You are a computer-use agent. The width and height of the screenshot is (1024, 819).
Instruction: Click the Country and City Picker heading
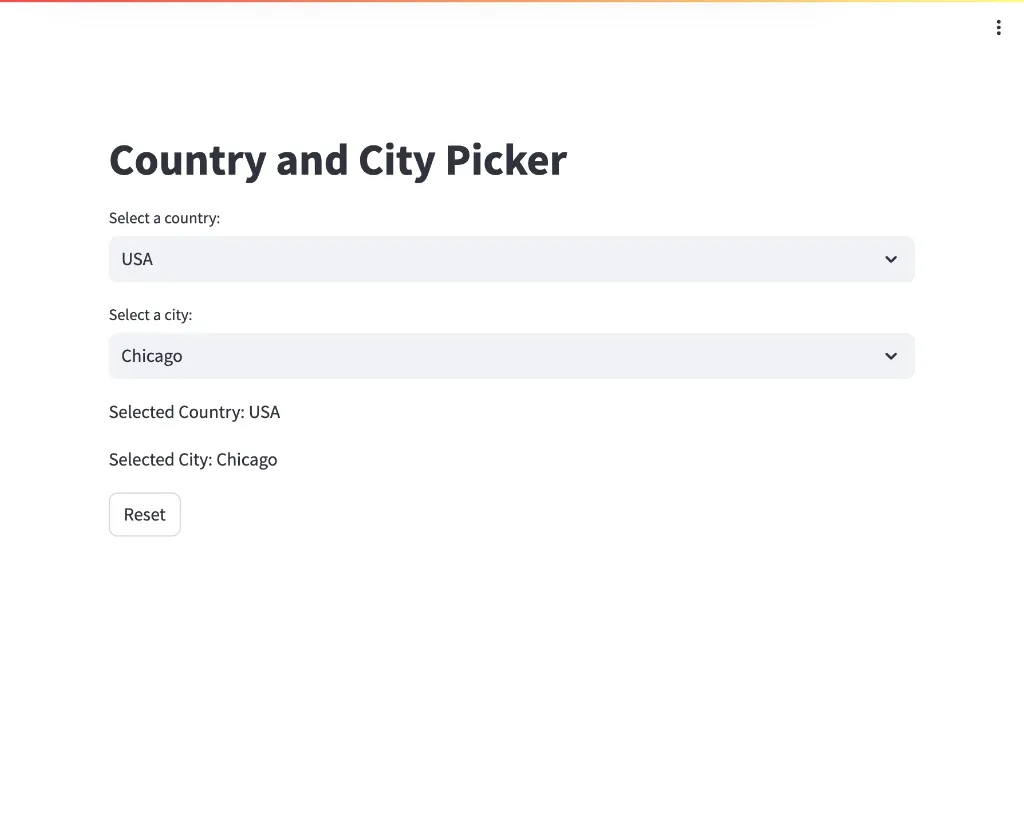337,161
